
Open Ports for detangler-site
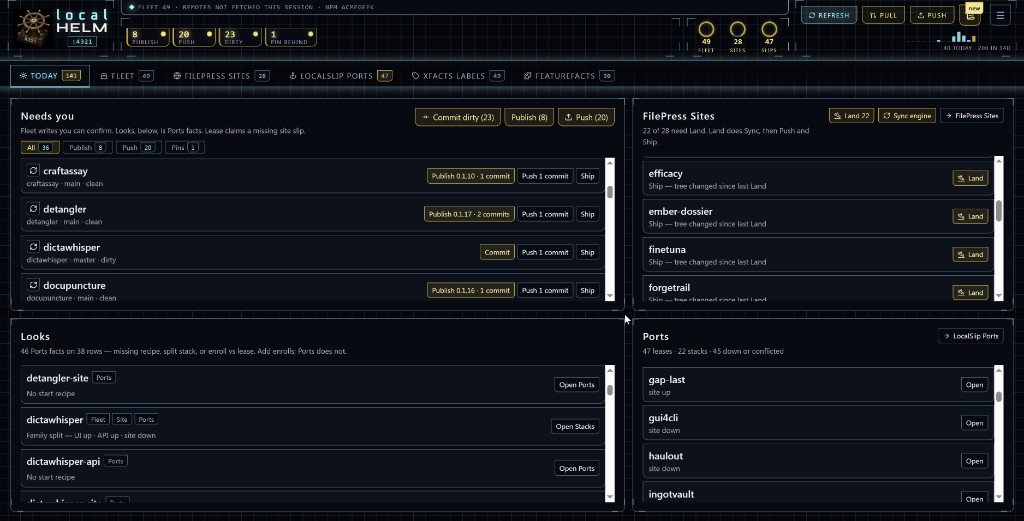point(577,385)
